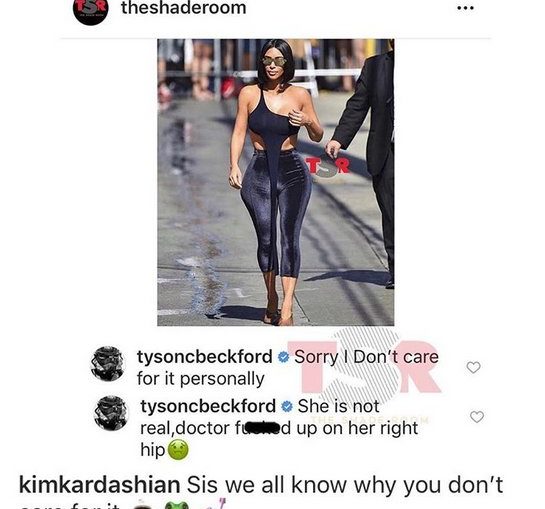The image size is (545, 509).
Task: Click tysoncbeckford username in first comment
Action: pos(205,357)
